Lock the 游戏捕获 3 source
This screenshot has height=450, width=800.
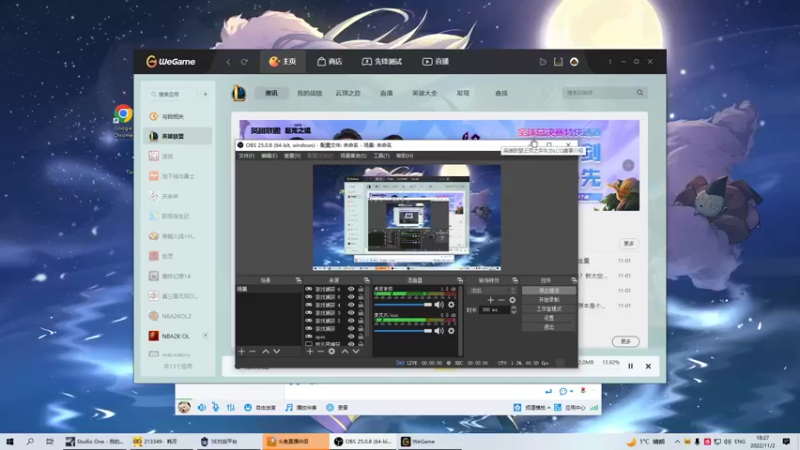click(361, 313)
